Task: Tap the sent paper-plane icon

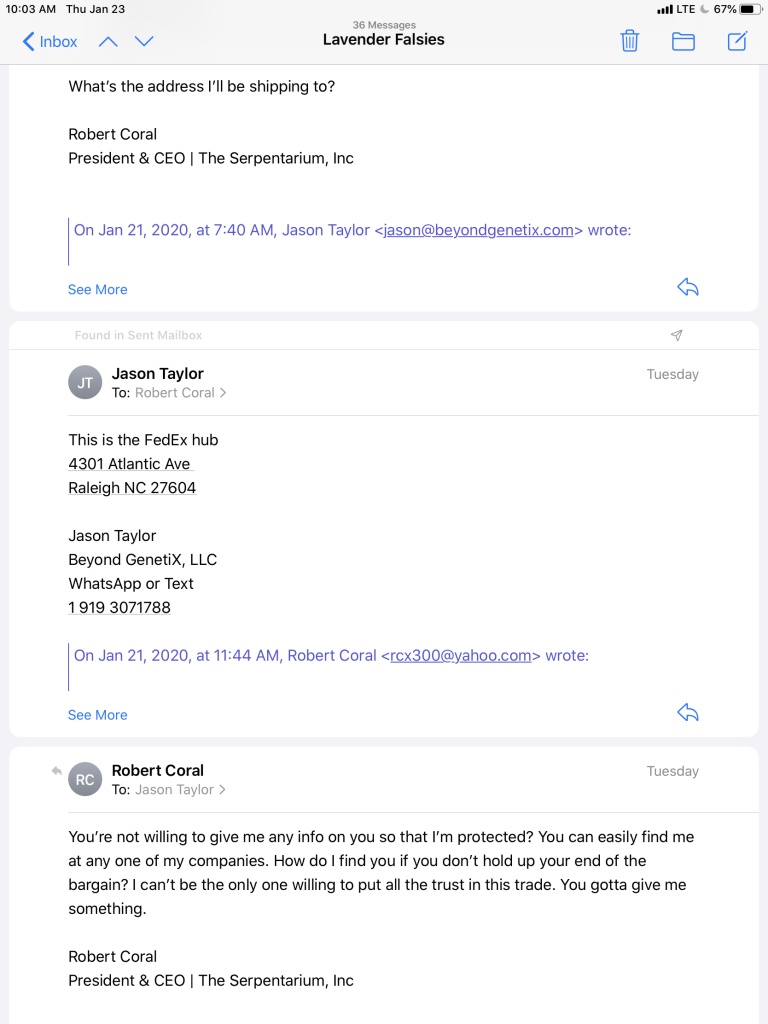Action: 677,335
